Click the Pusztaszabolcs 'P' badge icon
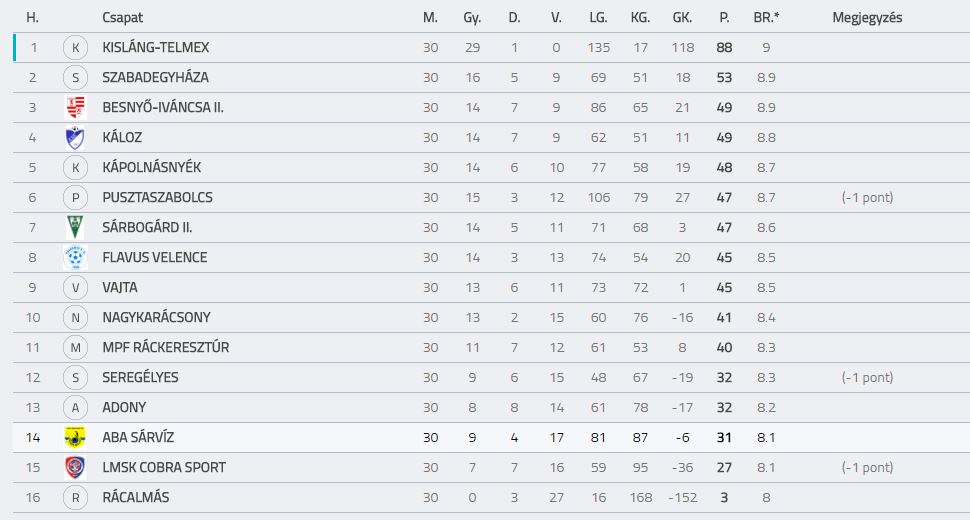 (x=75, y=198)
